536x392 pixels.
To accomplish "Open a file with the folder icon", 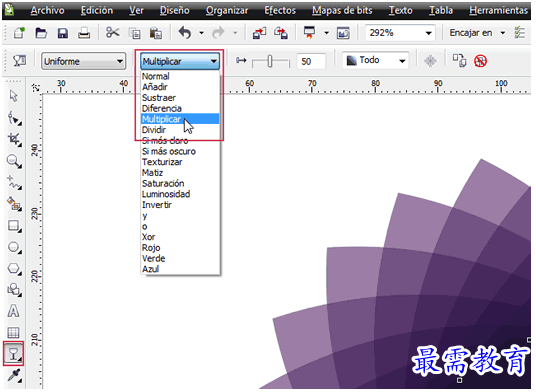I will (41, 33).
